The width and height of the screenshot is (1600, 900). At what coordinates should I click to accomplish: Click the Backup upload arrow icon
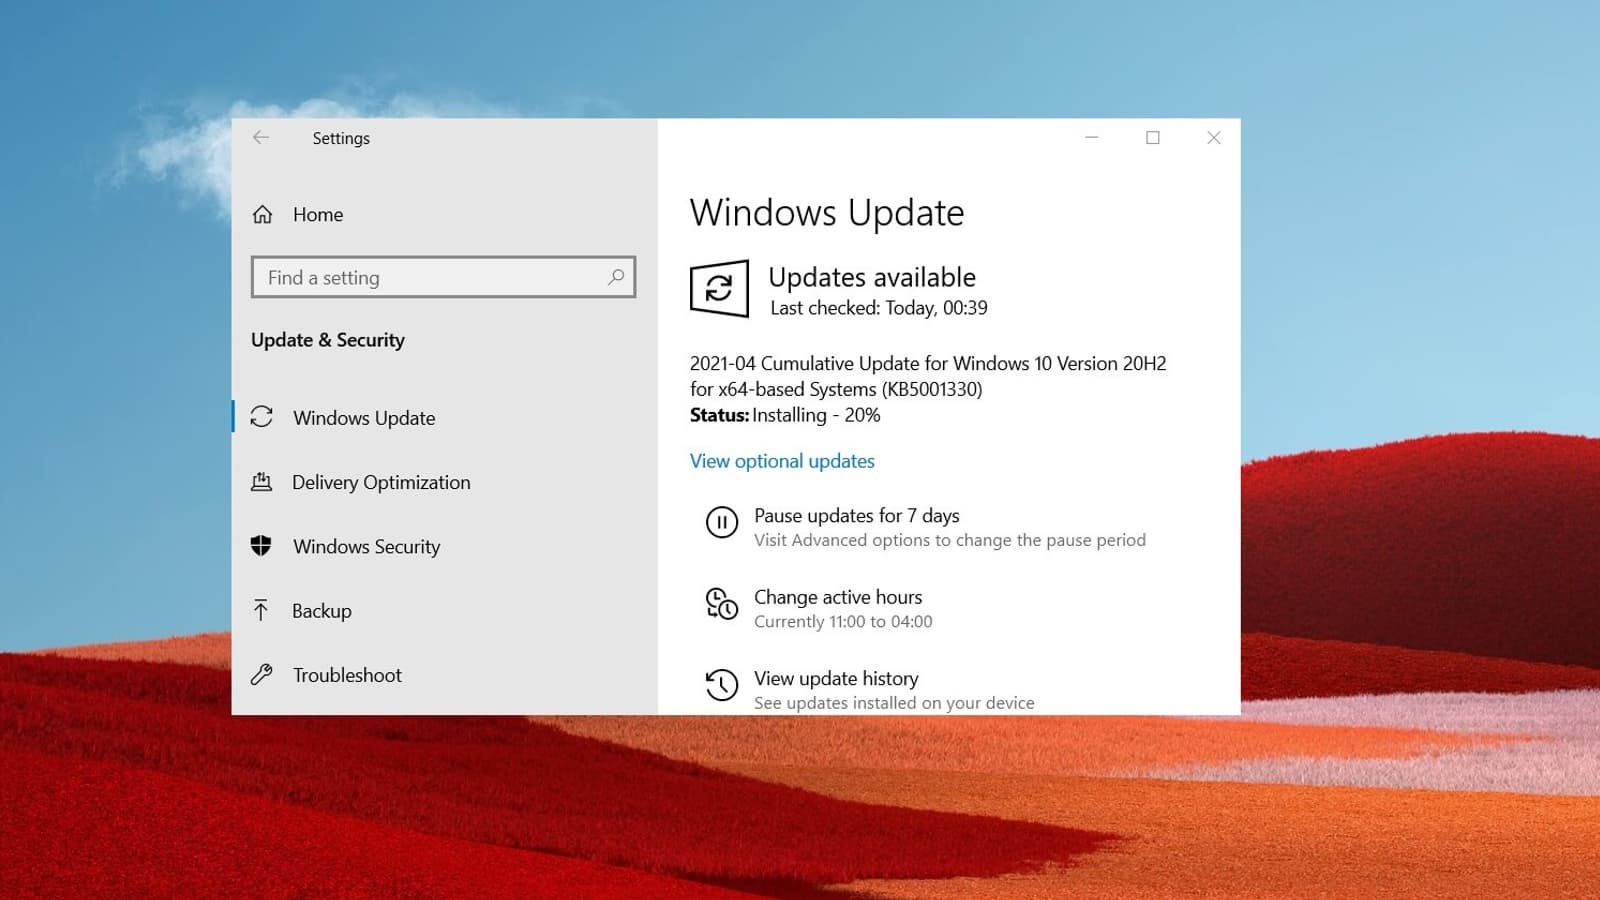[x=261, y=610]
